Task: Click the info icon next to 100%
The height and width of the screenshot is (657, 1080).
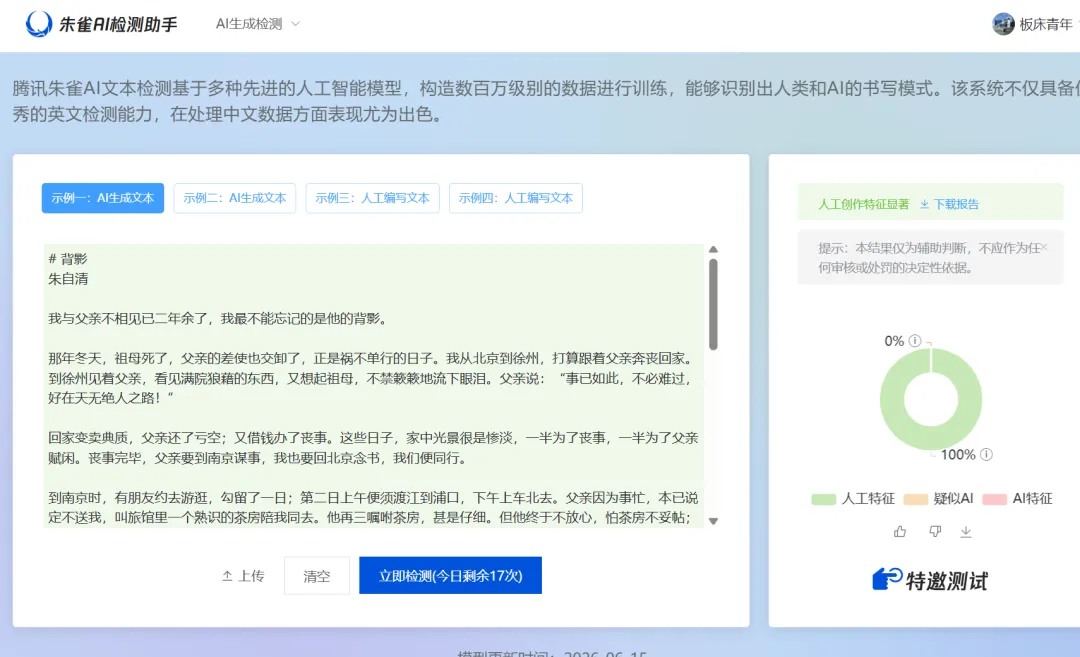Action: 986,455
